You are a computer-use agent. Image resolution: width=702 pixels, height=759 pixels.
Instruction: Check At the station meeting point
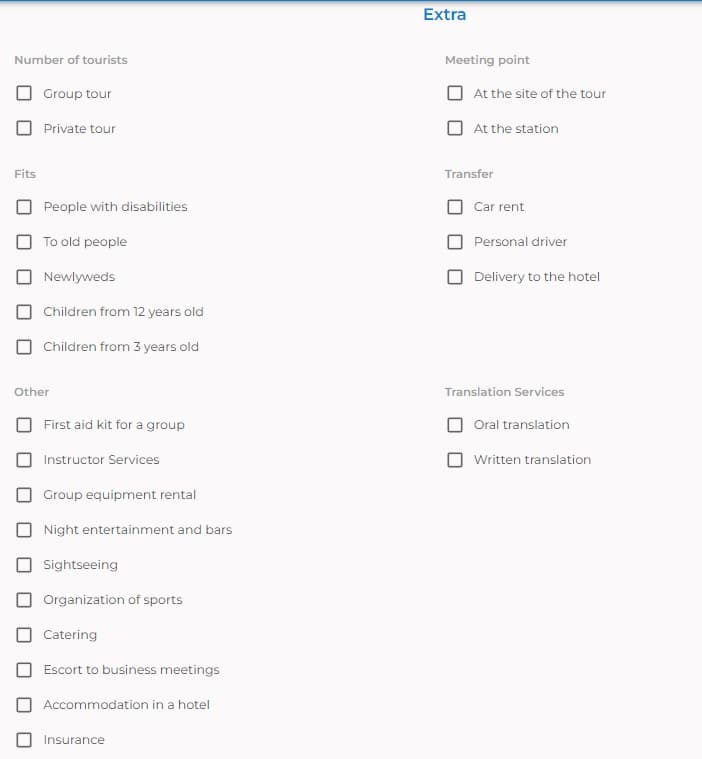click(455, 128)
